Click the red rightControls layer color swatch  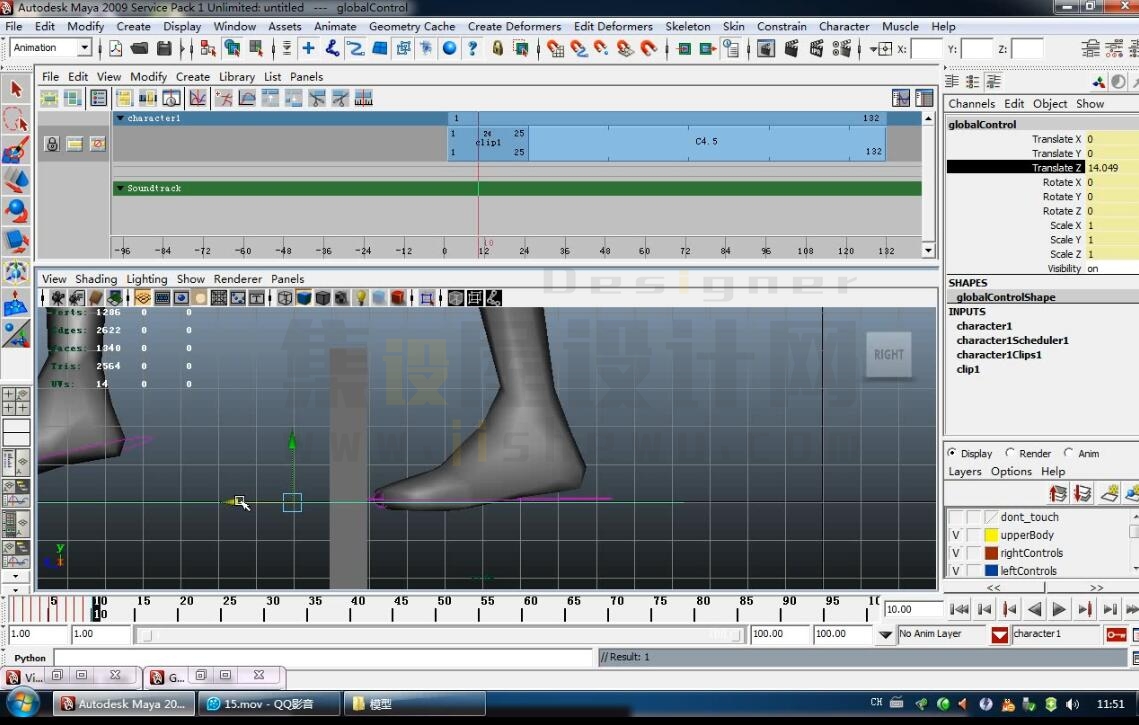tap(991, 553)
